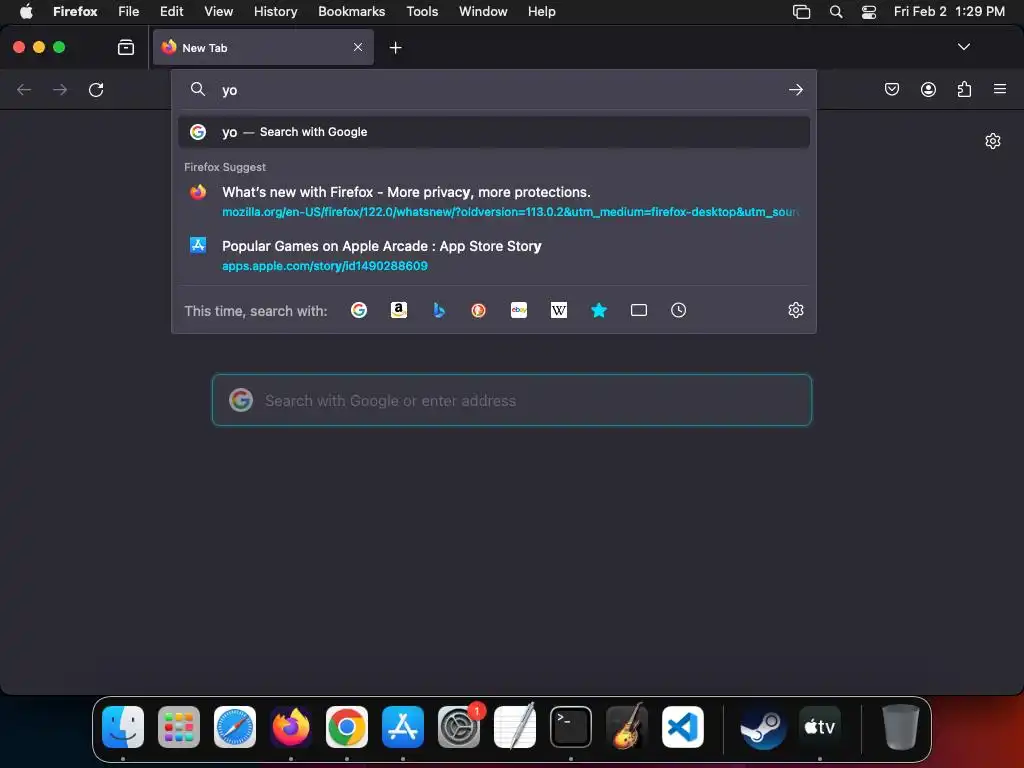Open the Apple menu
The height and width of the screenshot is (768, 1024).
(26, 11)
